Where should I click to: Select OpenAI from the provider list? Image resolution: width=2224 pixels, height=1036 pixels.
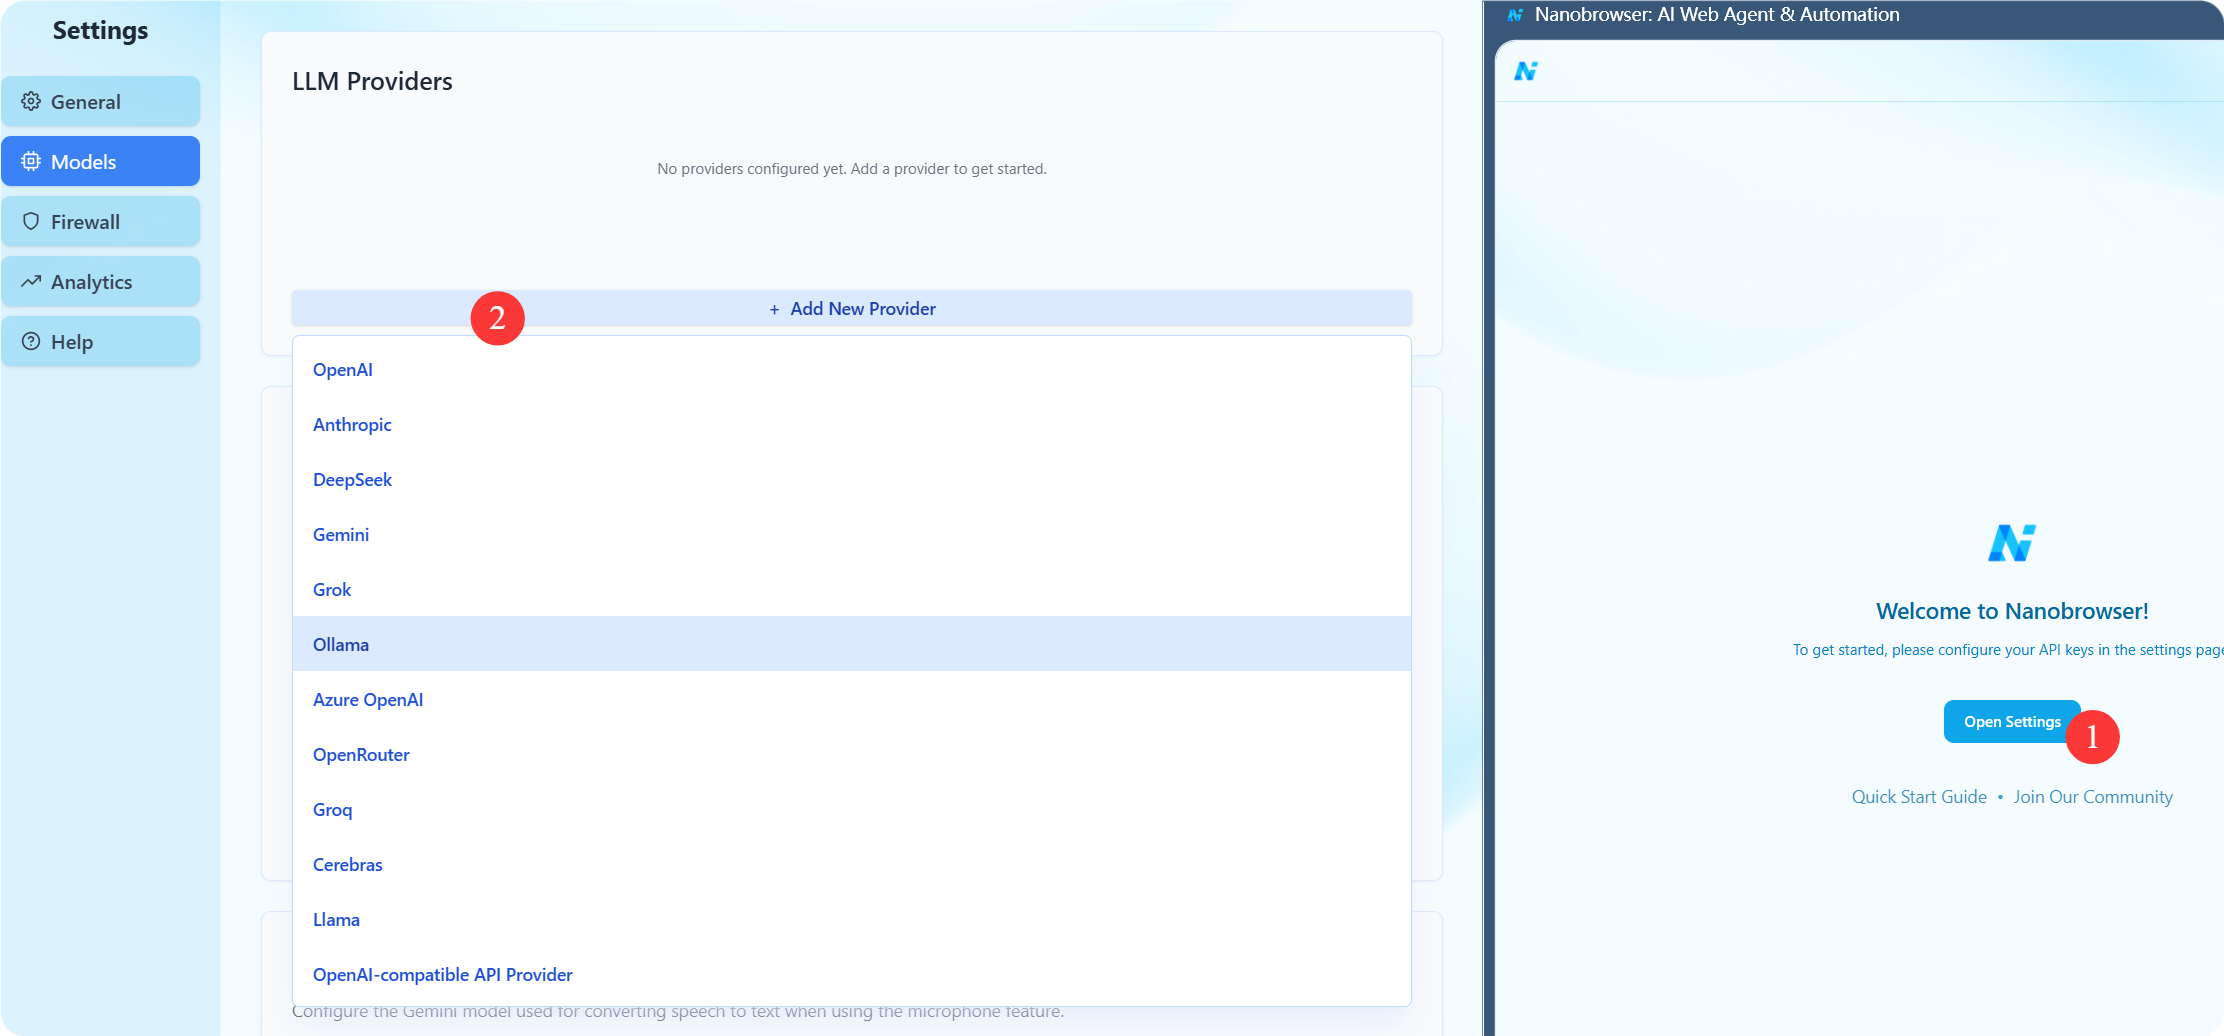pos(343,370)
